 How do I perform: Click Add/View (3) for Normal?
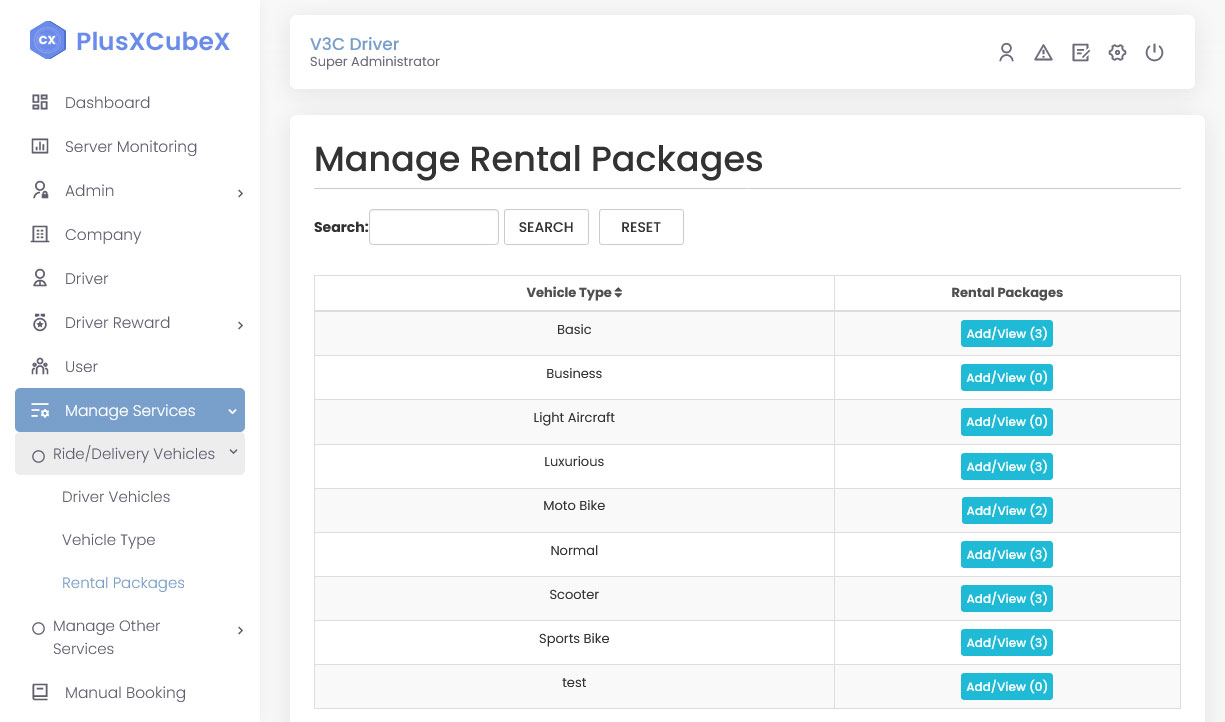(x=1007, y=555)
